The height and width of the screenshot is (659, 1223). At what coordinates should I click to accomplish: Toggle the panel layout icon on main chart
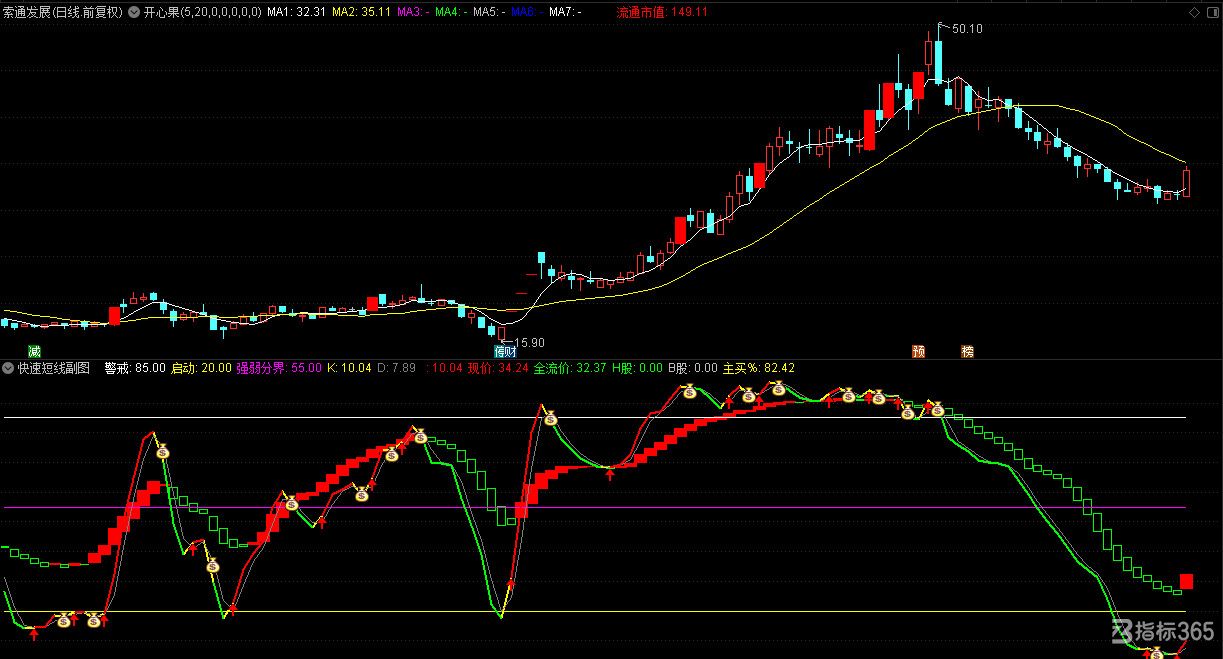coord(1212,12)
